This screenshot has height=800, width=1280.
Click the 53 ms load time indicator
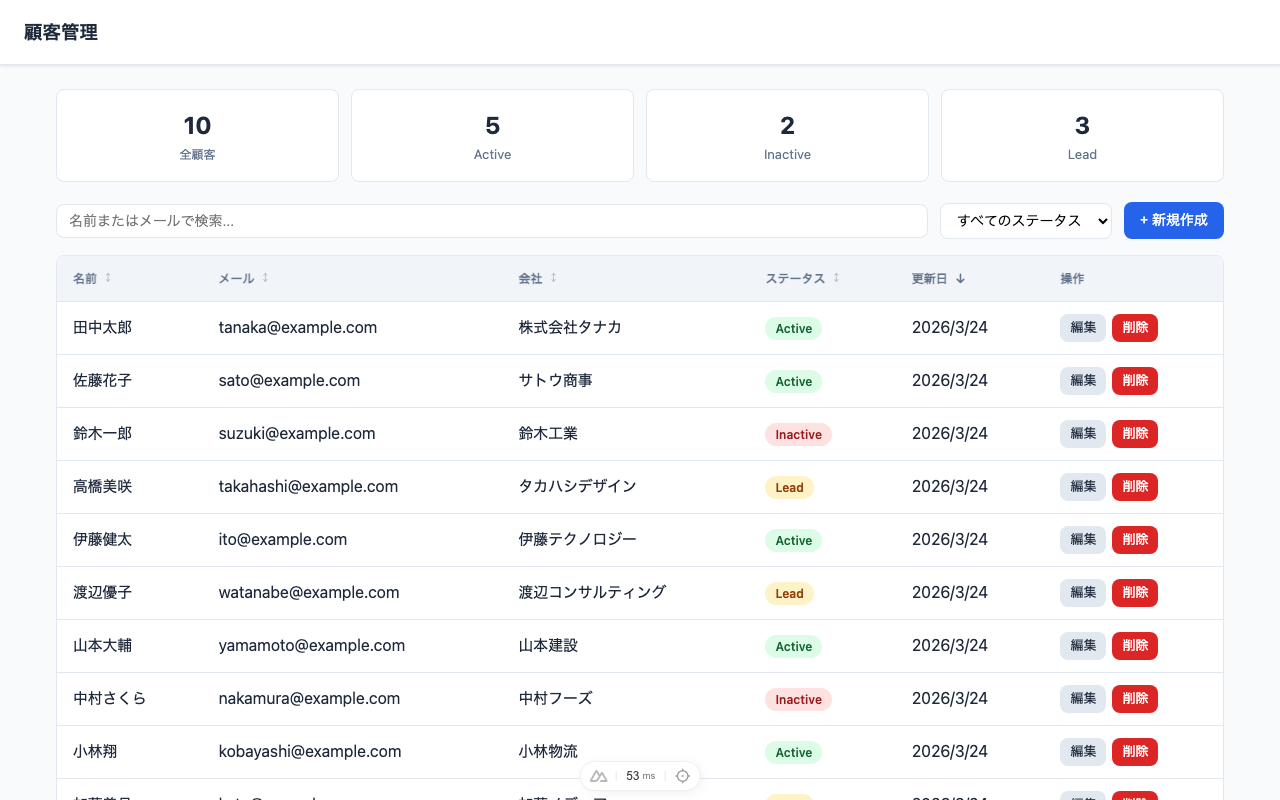point(640,776)
